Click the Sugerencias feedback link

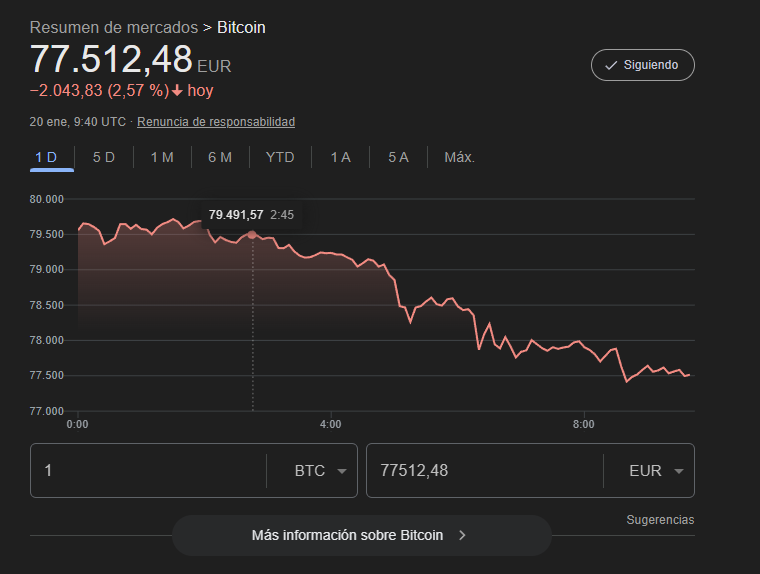660,520
